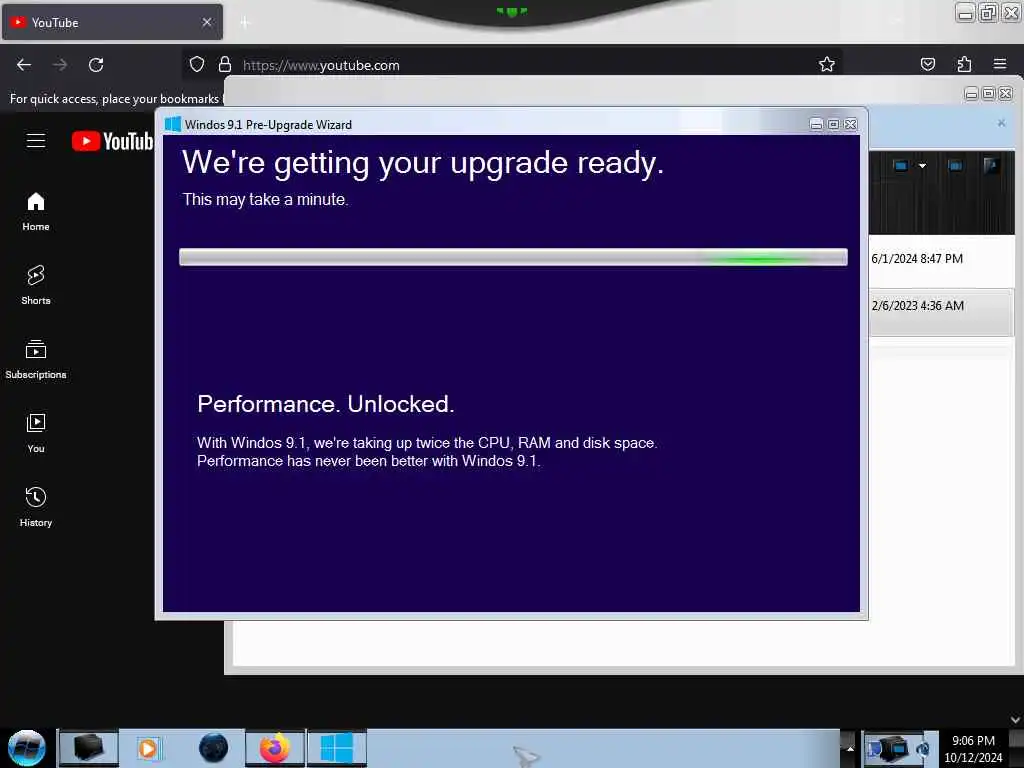Open the tracking protection shield icon
Image resolution: width=1024 pixels, height=768 pixels.
(197, 64)
